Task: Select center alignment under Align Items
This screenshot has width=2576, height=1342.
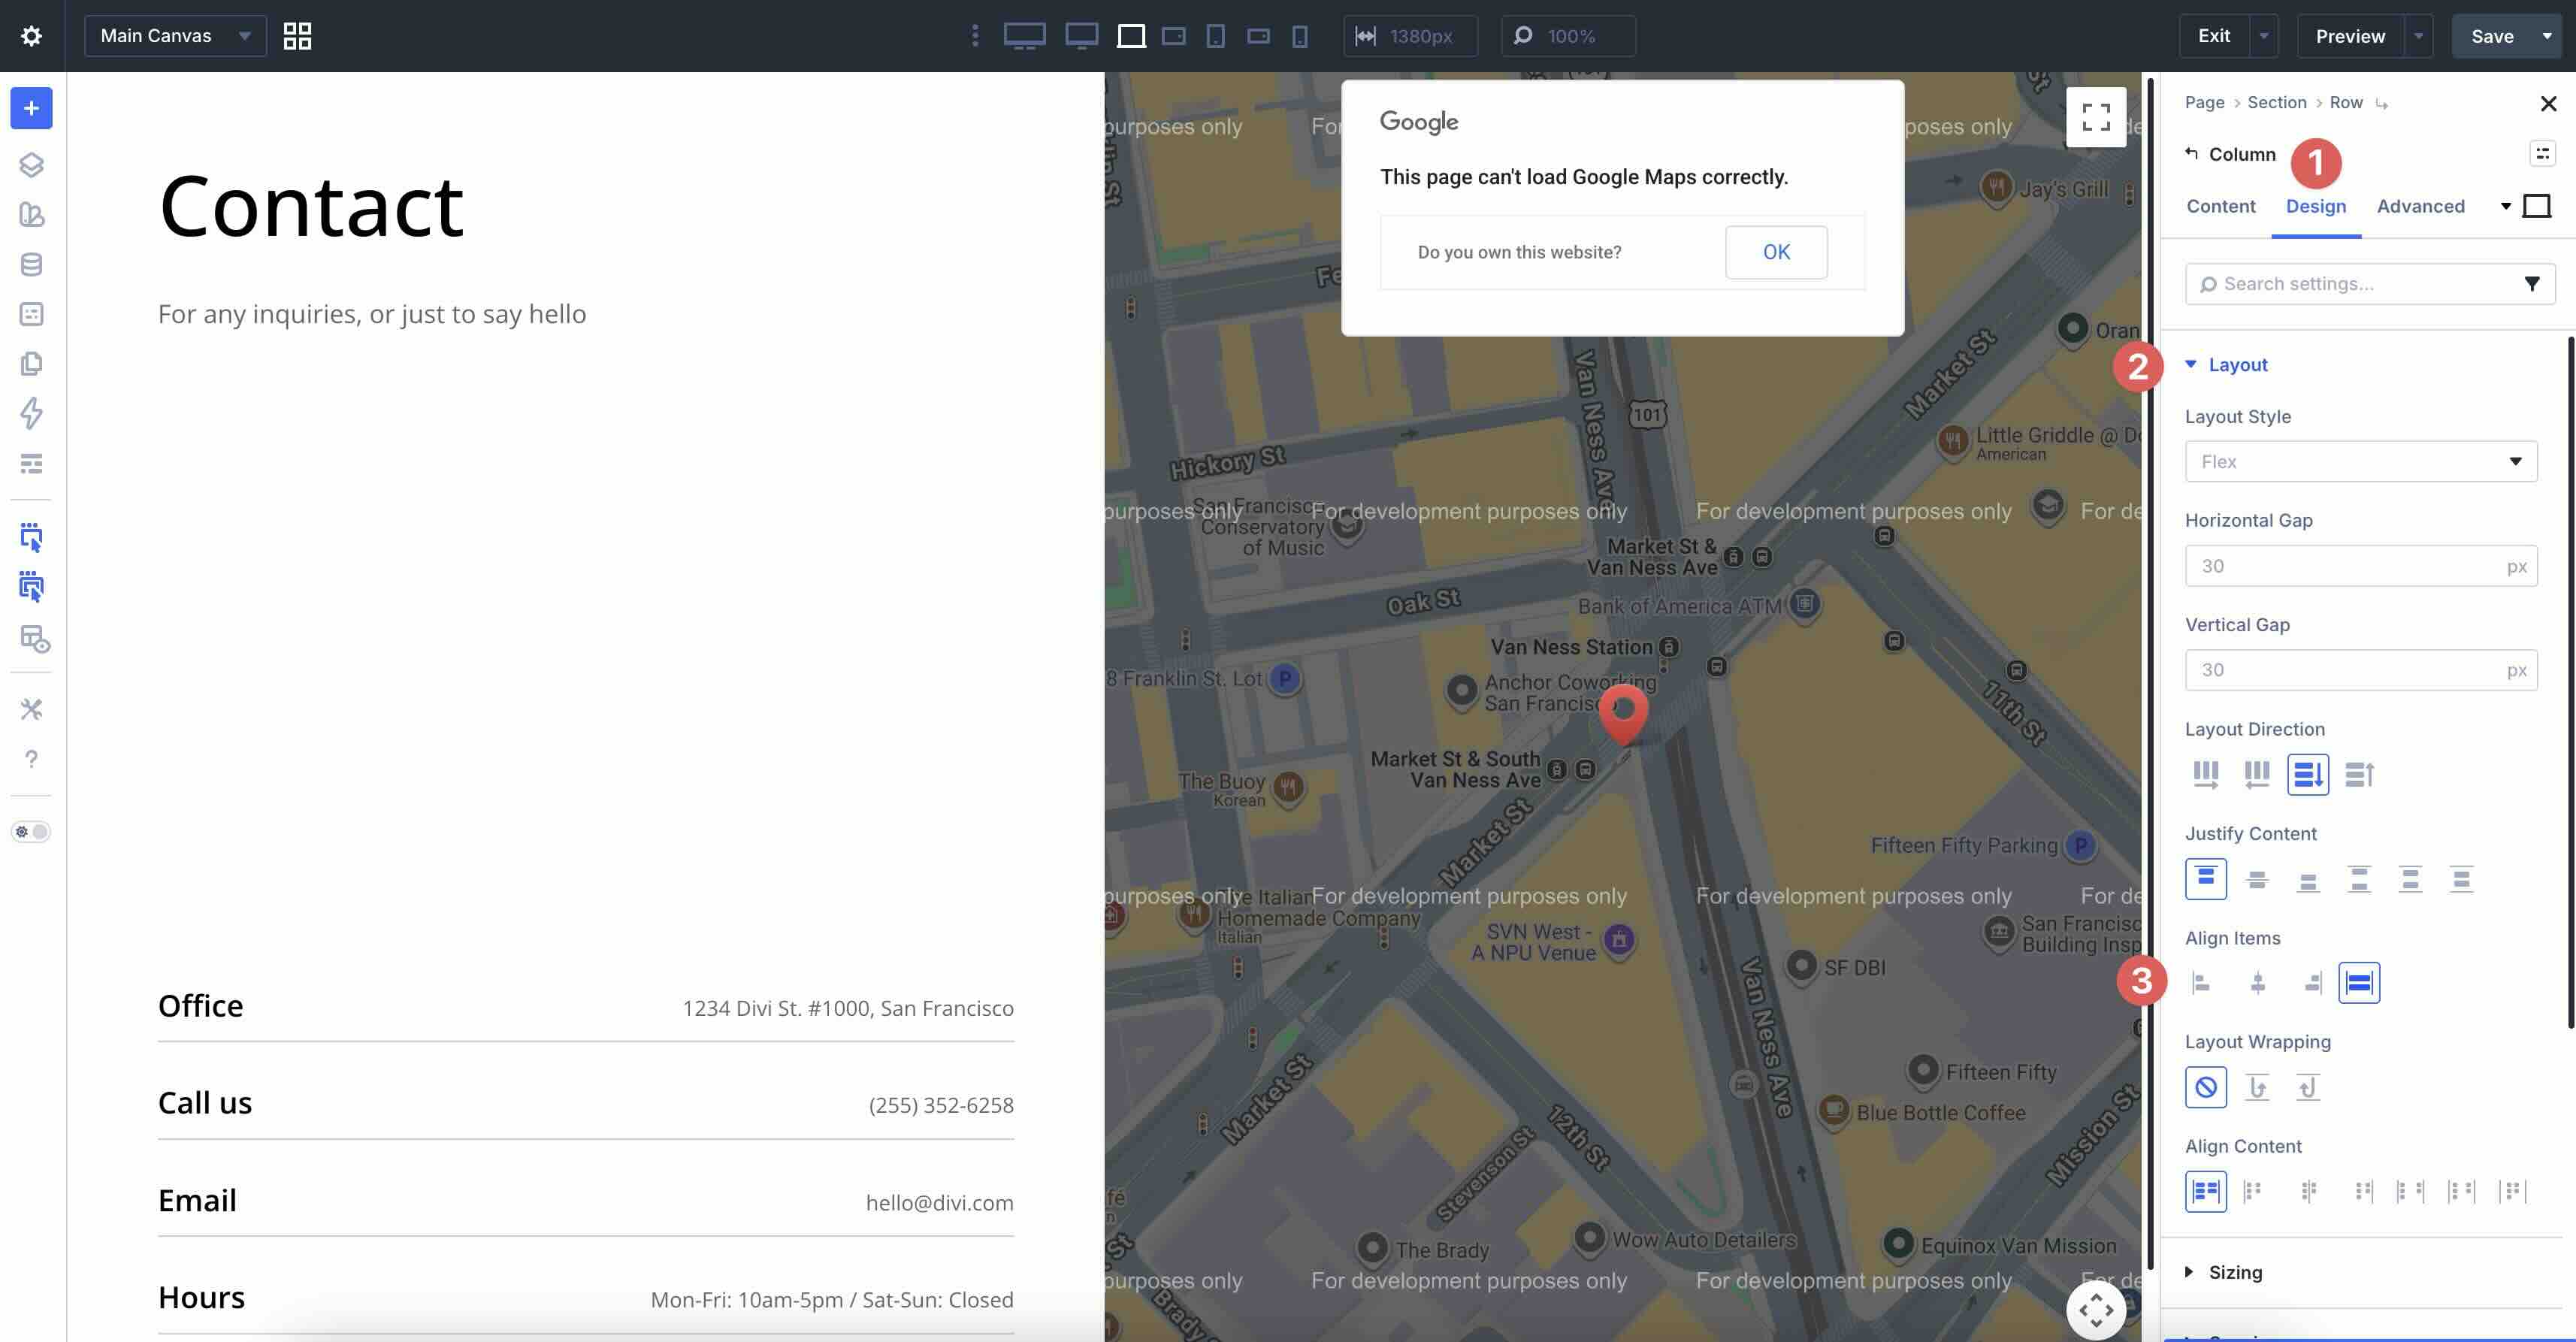Action: (2257, 982)
